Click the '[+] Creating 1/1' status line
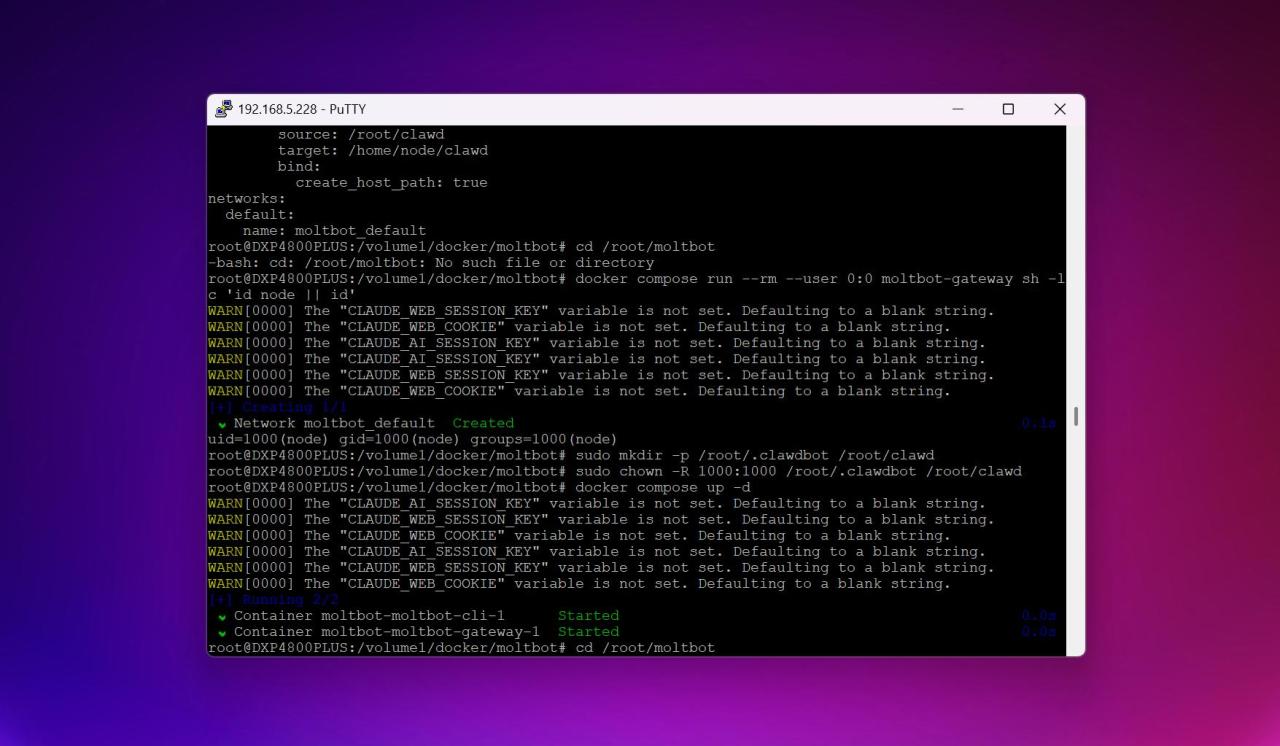This screenshot has width=1280, height=746. 278,407
